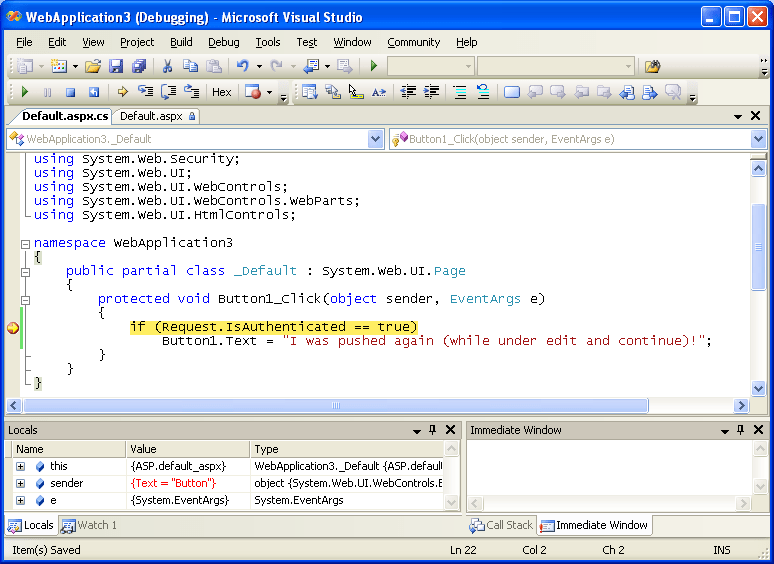774x564 pixels.
Task: Click the Add New Item icon
Action: (x=59, y=66)
